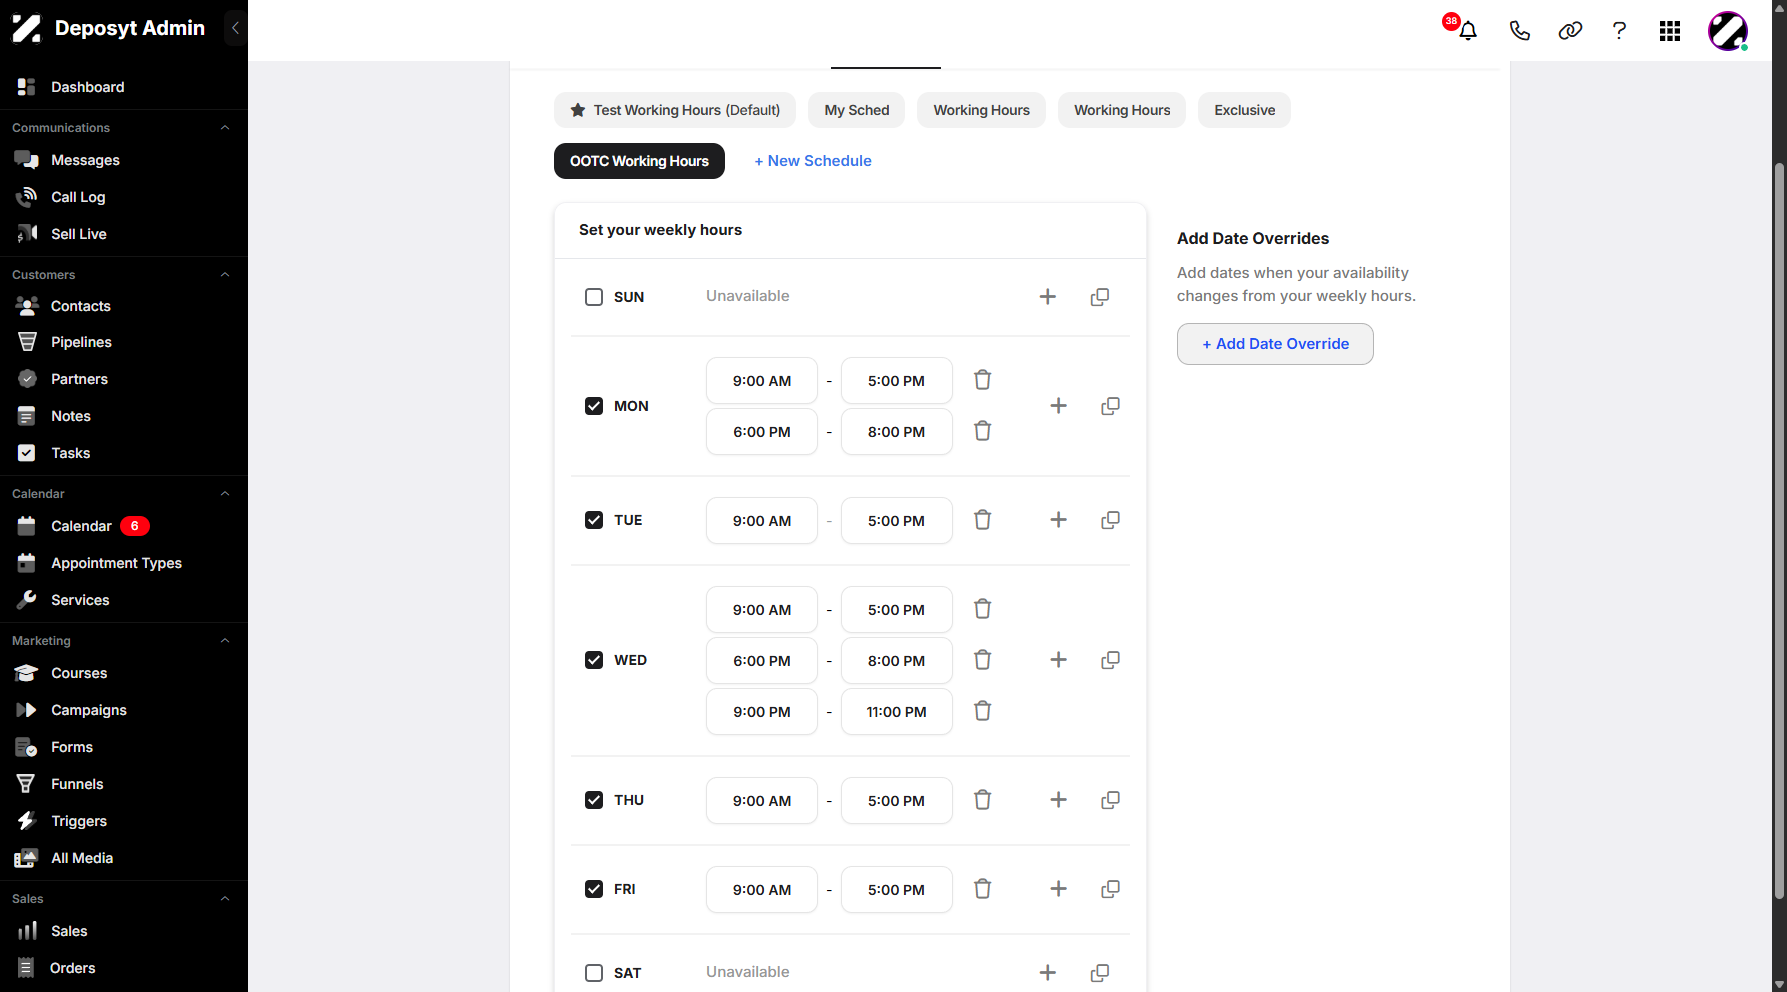Copy Tuesday hours to other days
The image size is (1787, 992).
[x=1110, y=520]
